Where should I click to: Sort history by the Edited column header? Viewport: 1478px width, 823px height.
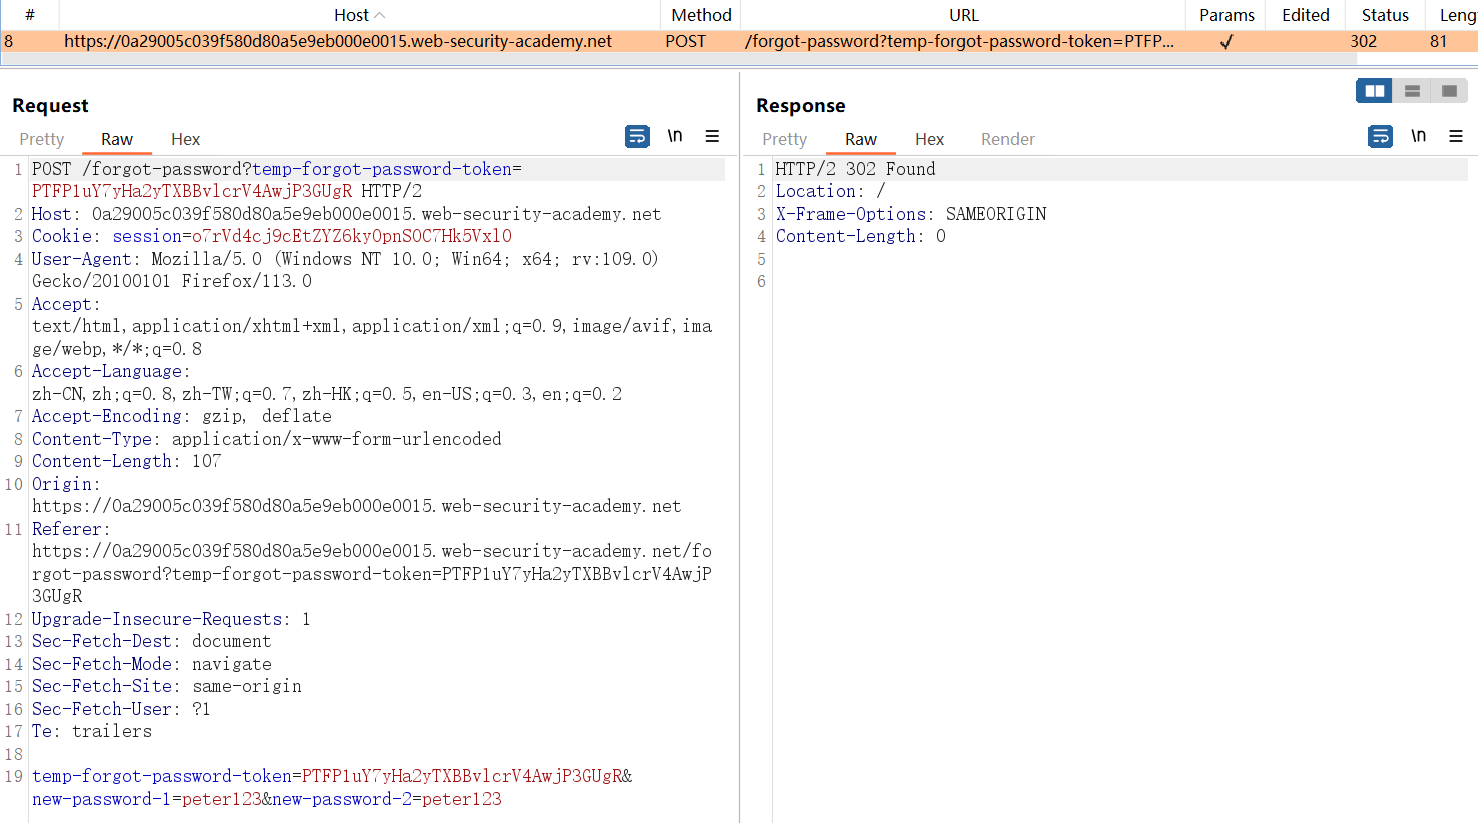pos(1306,15)
